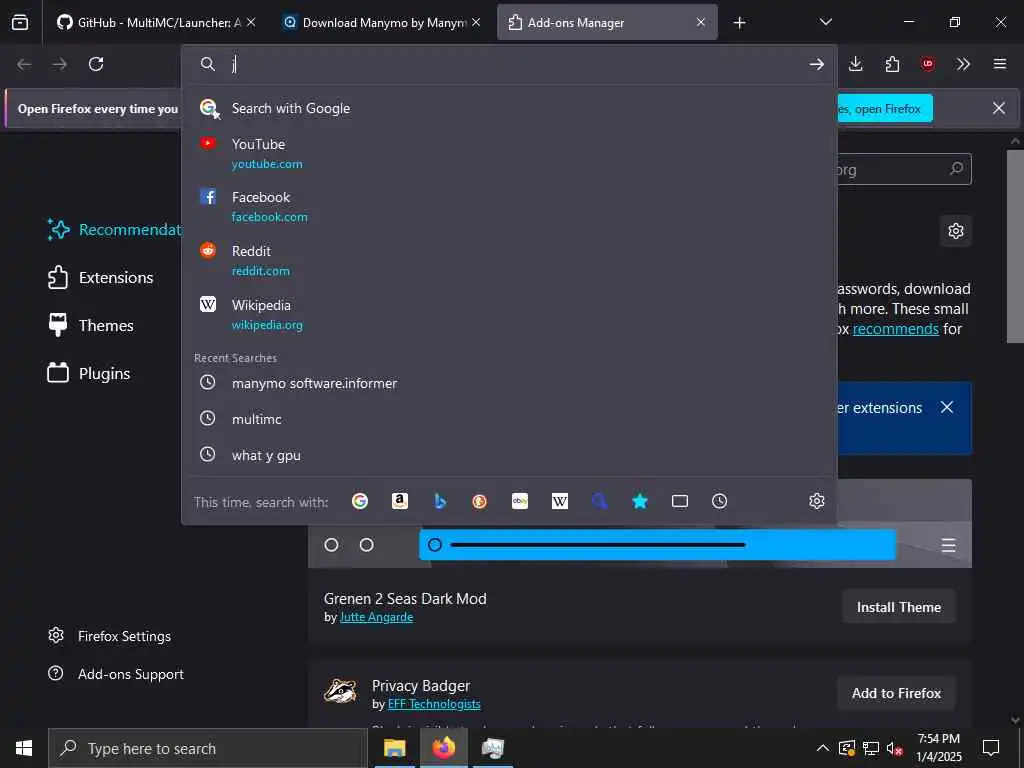The width and height of the screenshot is (1024, 768).
Task: Open the Firefox hamburger application menu
Action: 999,64
